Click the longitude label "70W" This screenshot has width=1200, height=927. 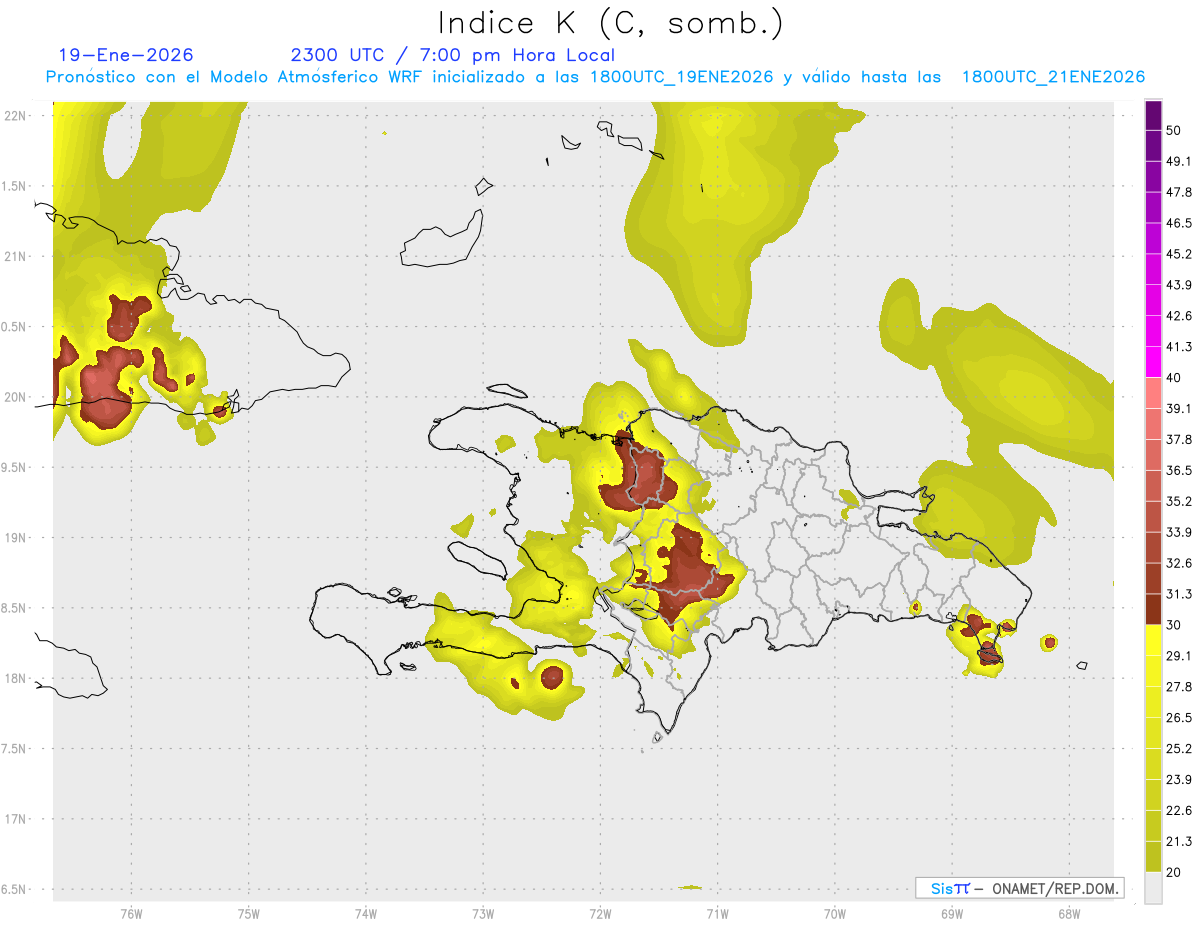(834, 914)
